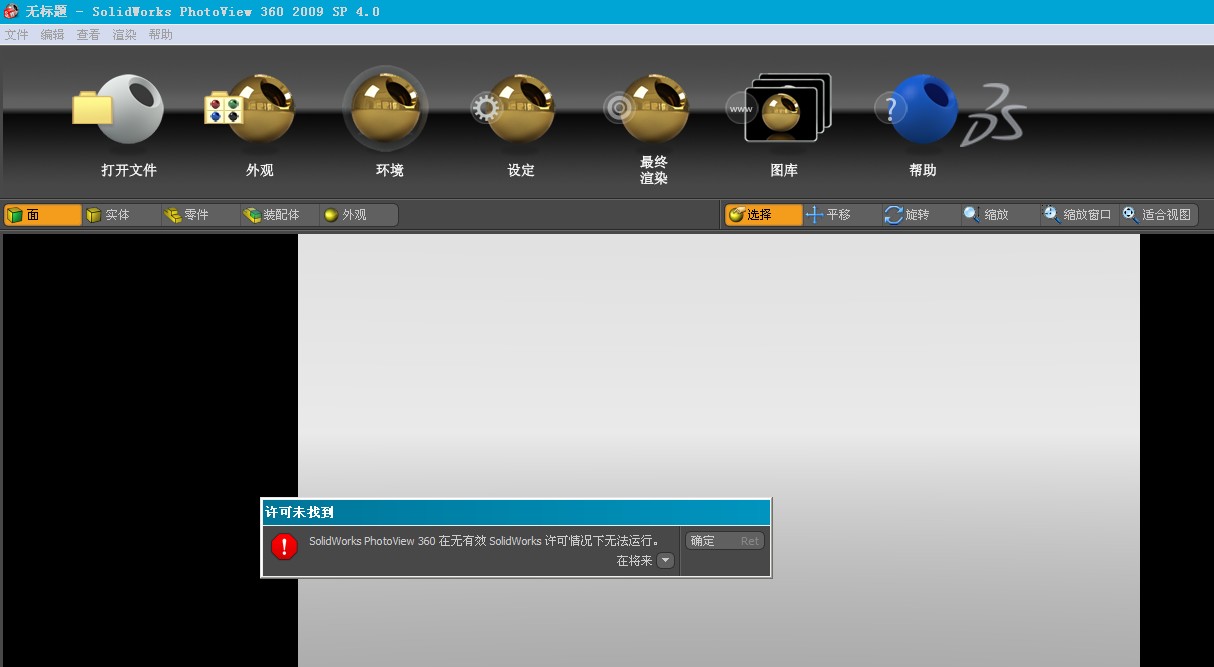The image size is (1214, 667).
Task: Click PhotoView 360 app icon in title bar
Action: 12,12
